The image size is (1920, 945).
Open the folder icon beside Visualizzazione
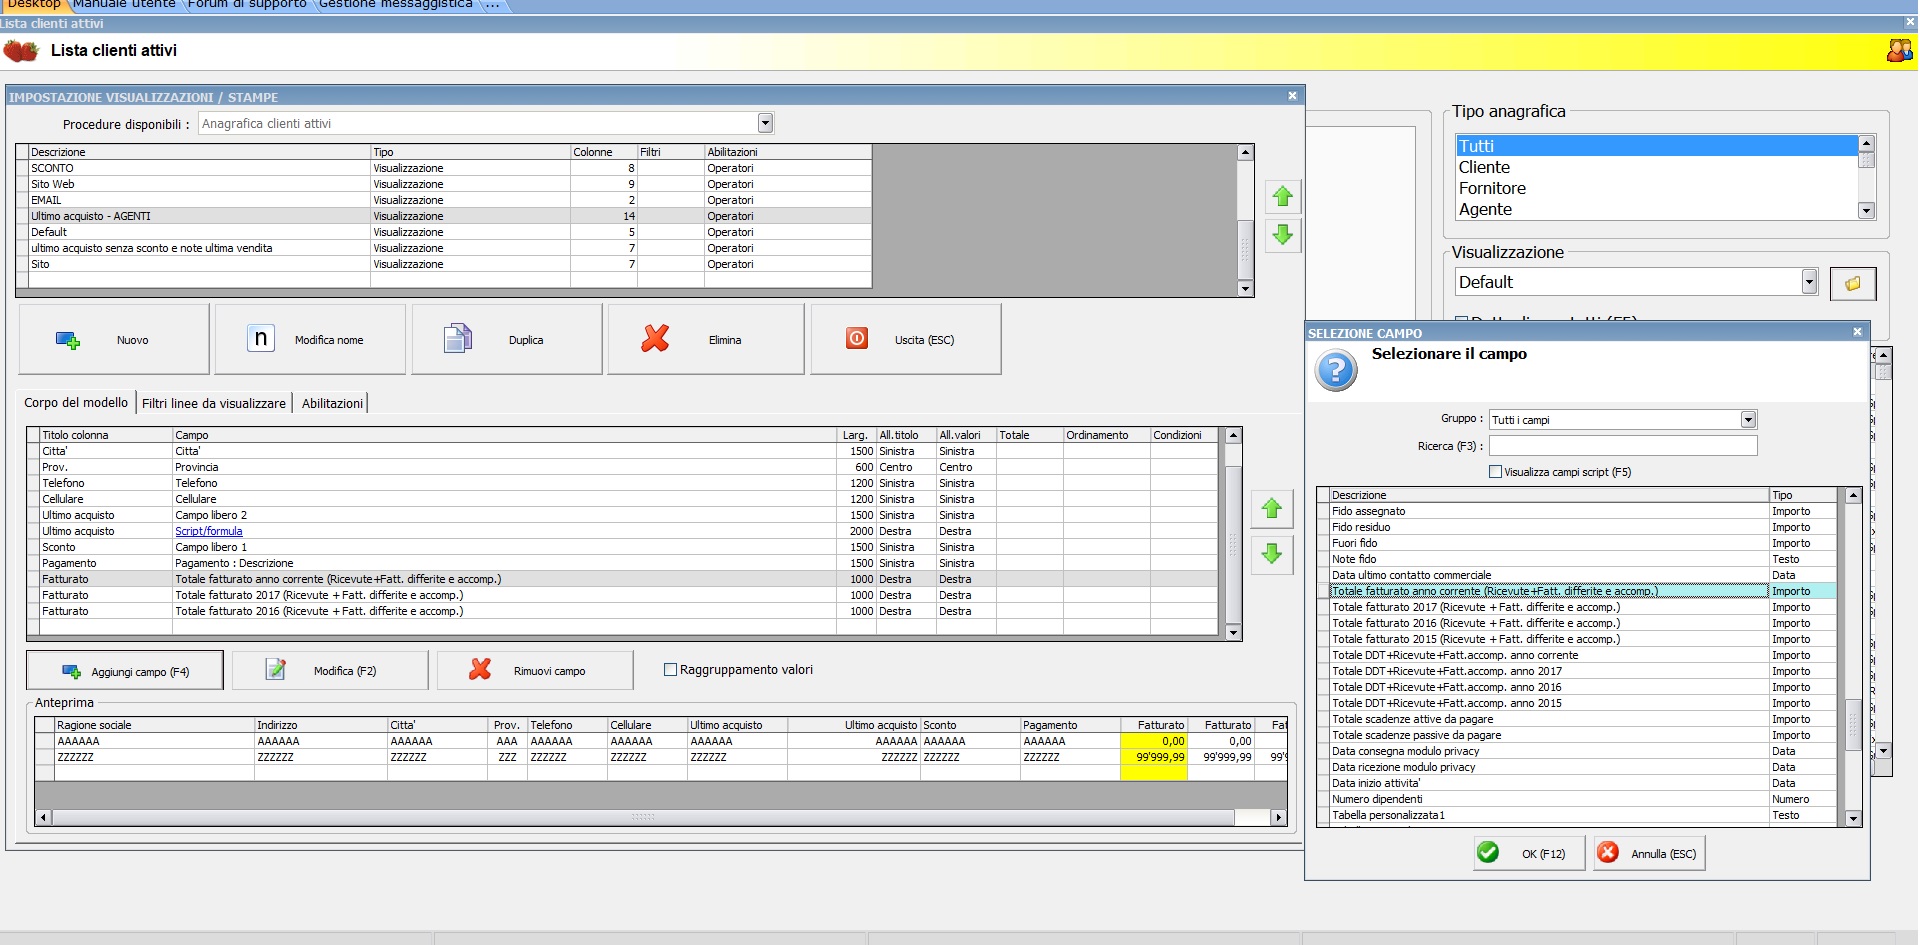tap(1852, 284)
